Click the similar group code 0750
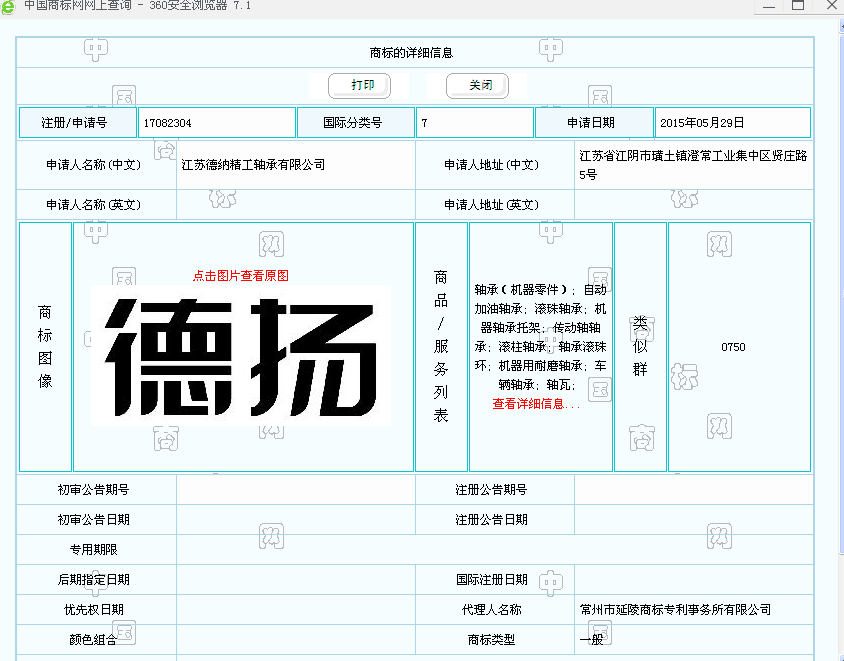This screenshot has height=661, width=844. 733,347
